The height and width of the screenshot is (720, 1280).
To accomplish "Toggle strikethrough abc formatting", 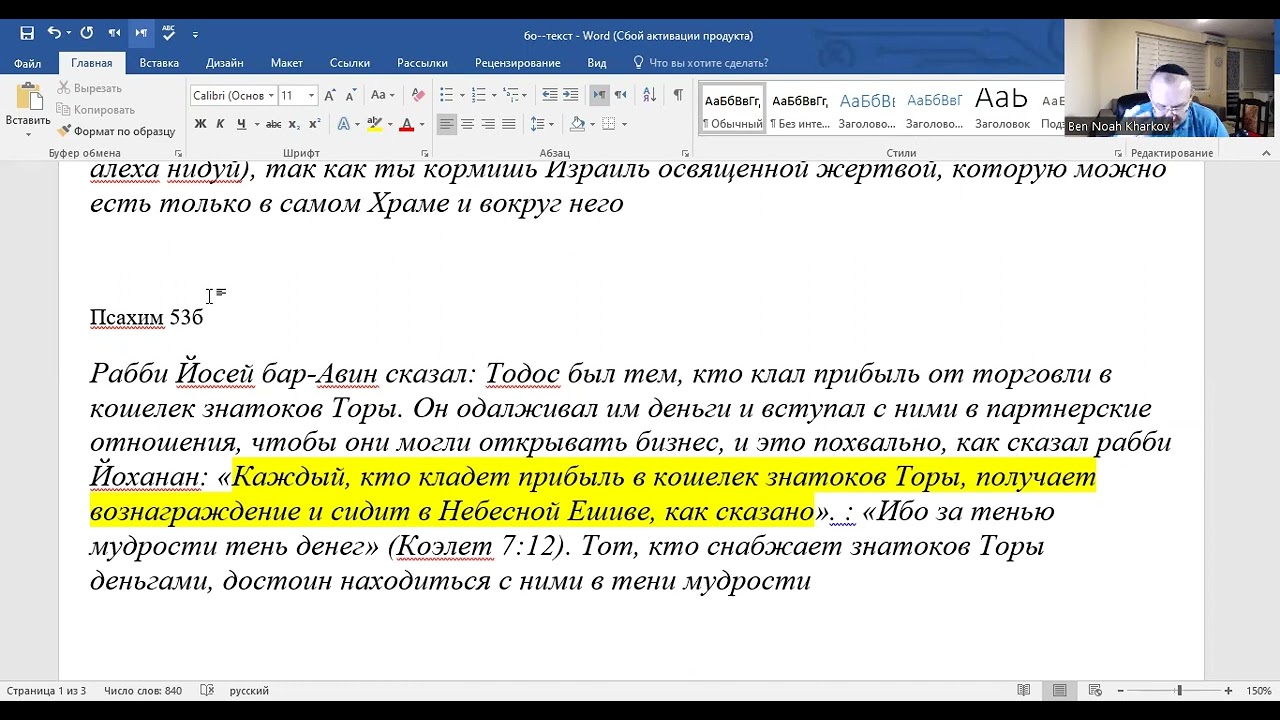I will tap(275, 124).
